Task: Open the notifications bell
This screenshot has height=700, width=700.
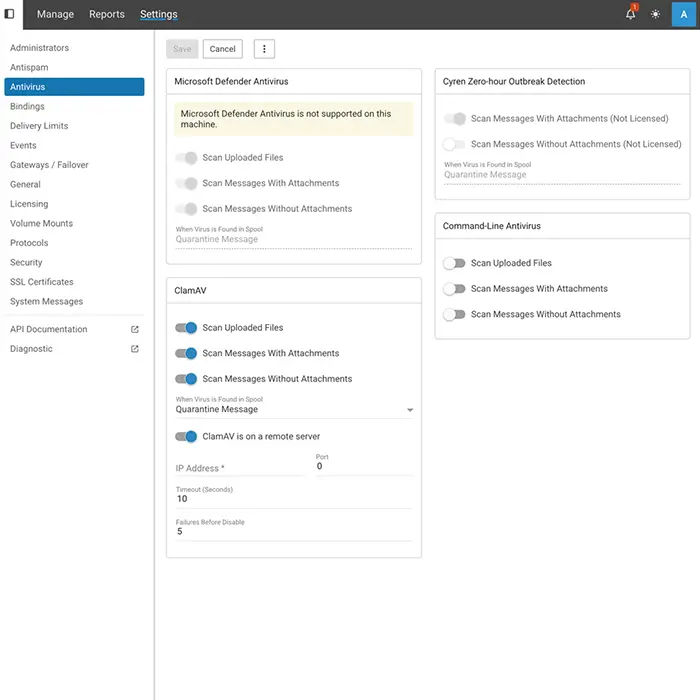Action: (x=630, y=14)
